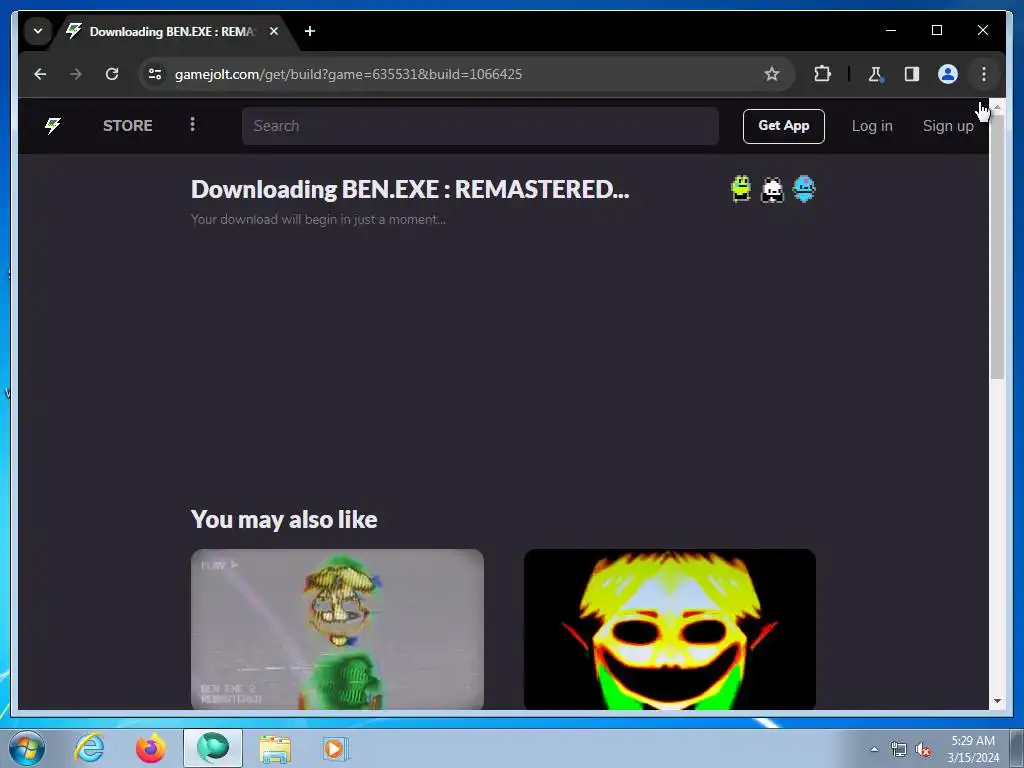This screenshot has width=1024, height=768.
Task: Open the browser profile avatar
Action: tap(948, 74)
